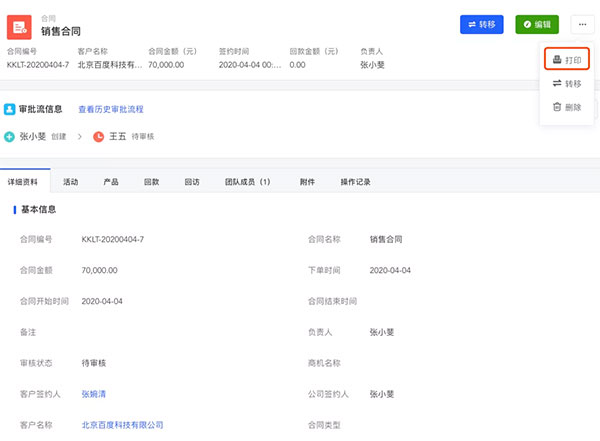Click the approval flow info icon
This screenshot has width=600, height=441.
tap(9, 109)
